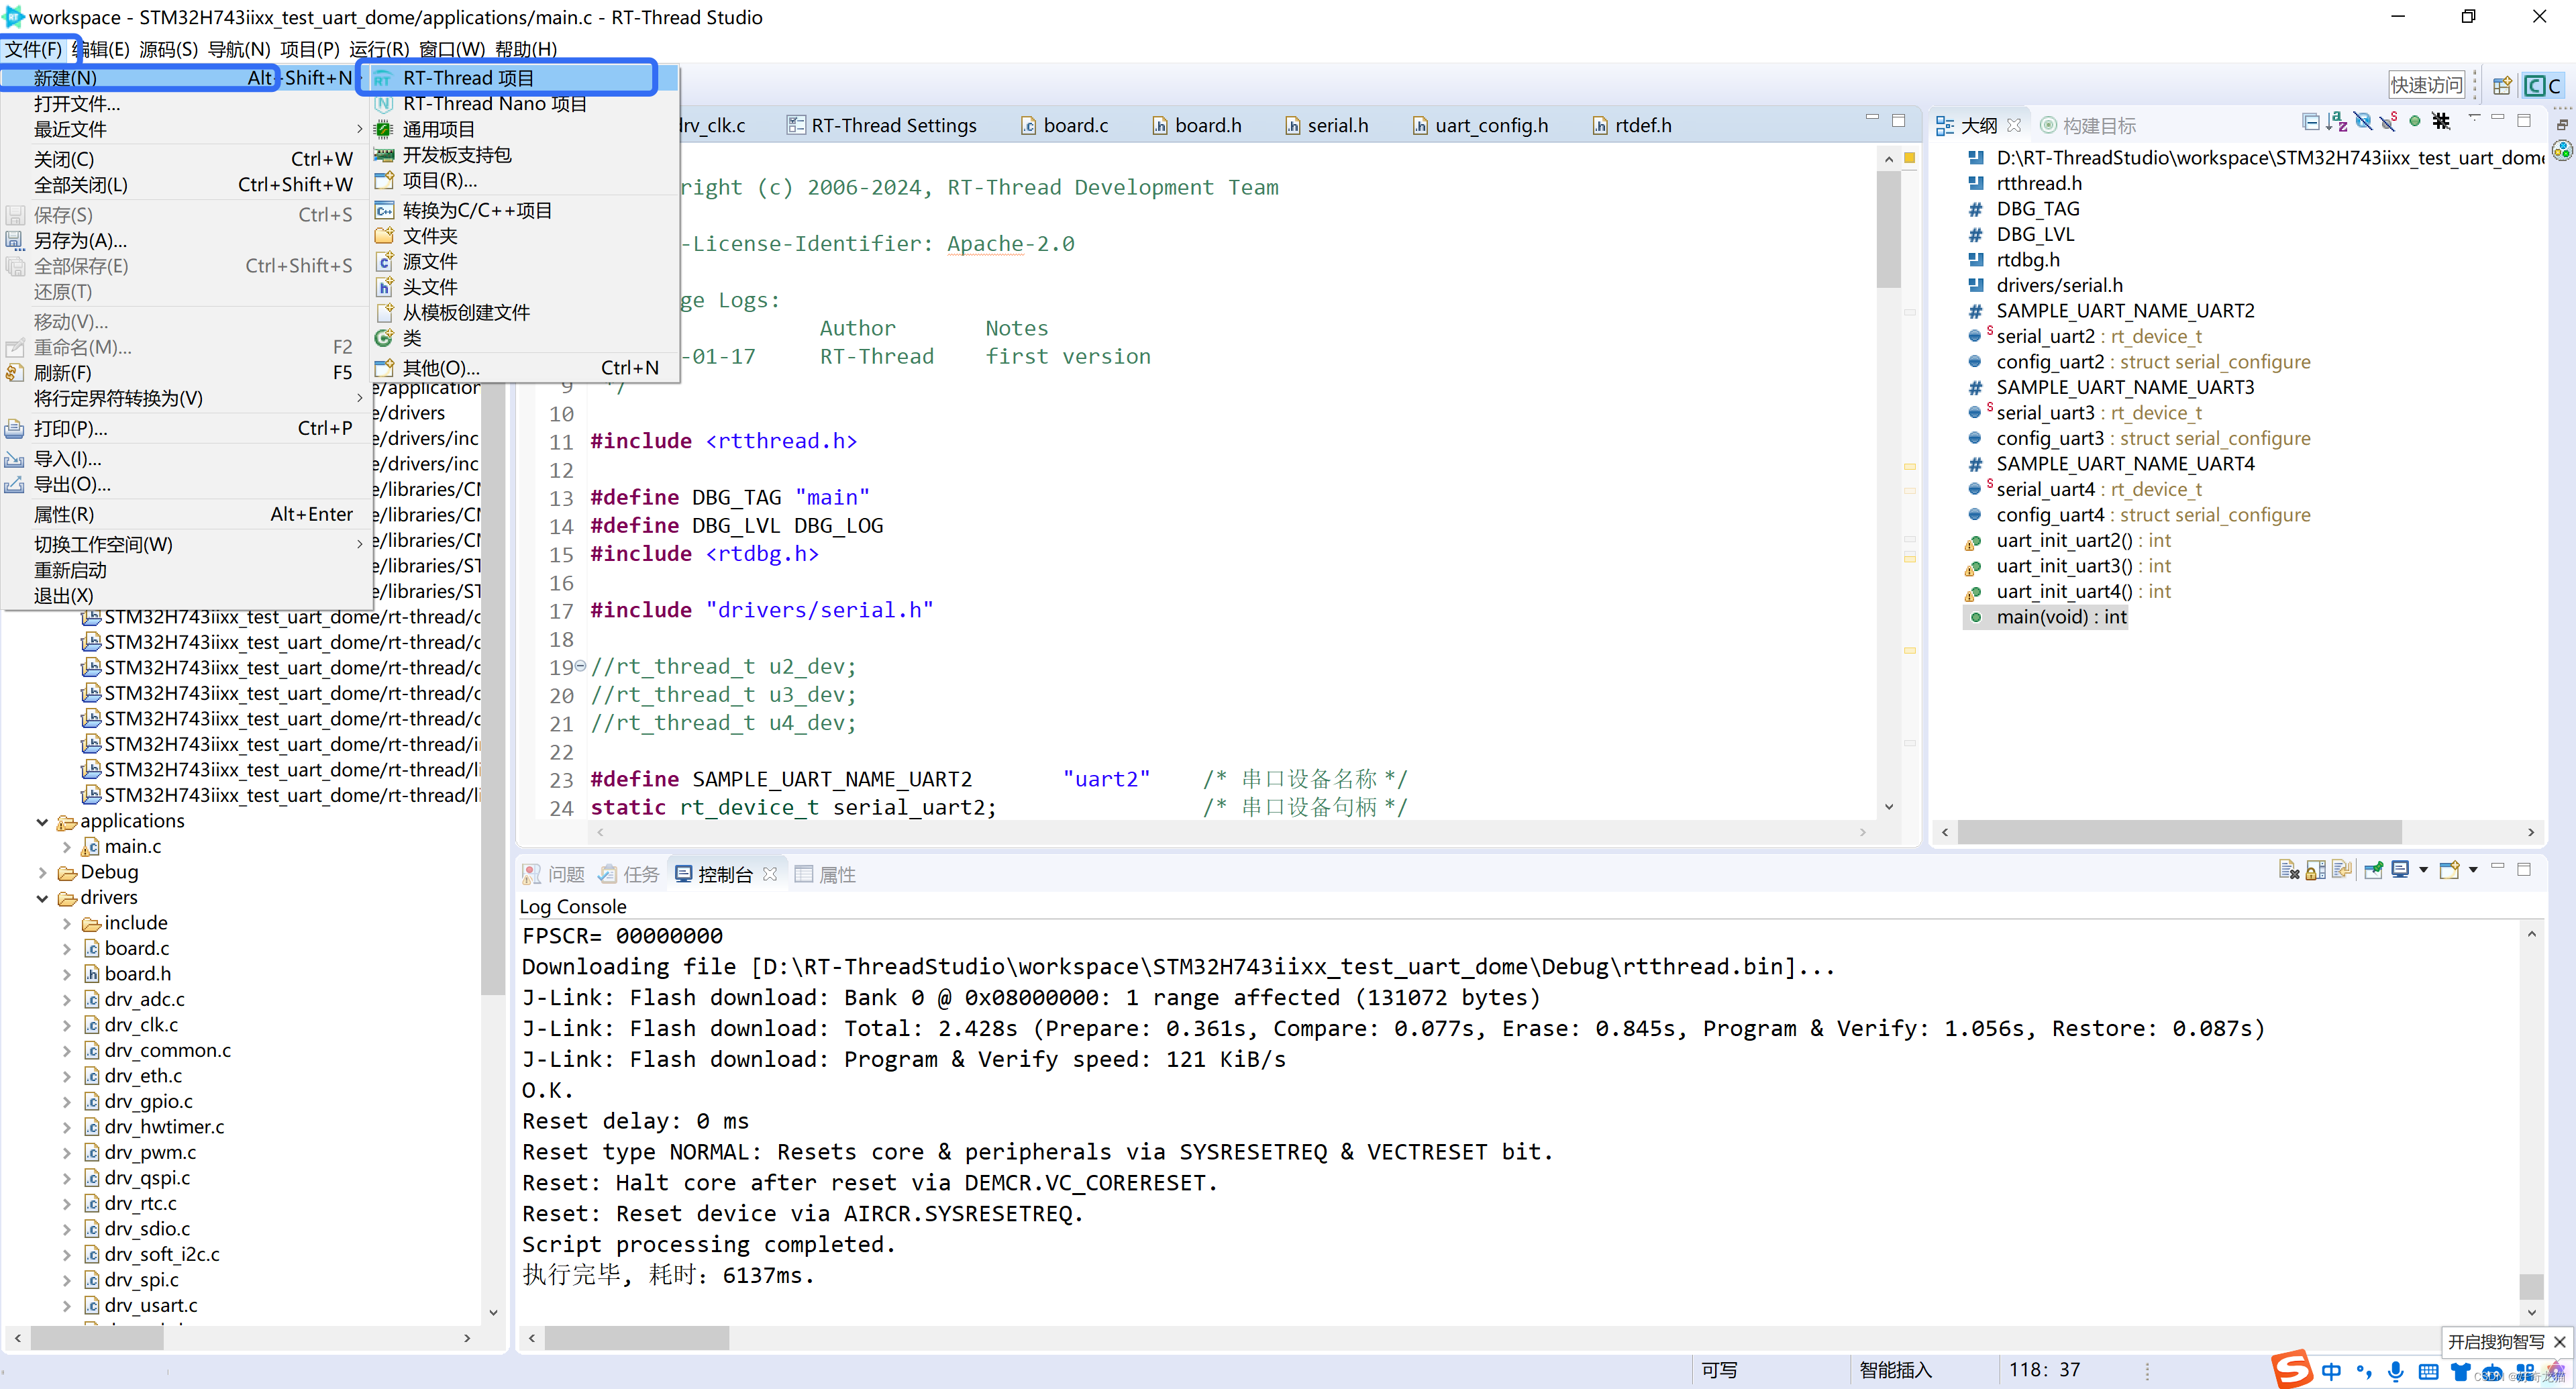Click the Clear Console icon
This screenshot has height=1389, width=2576.
[x=2289, y=870]
